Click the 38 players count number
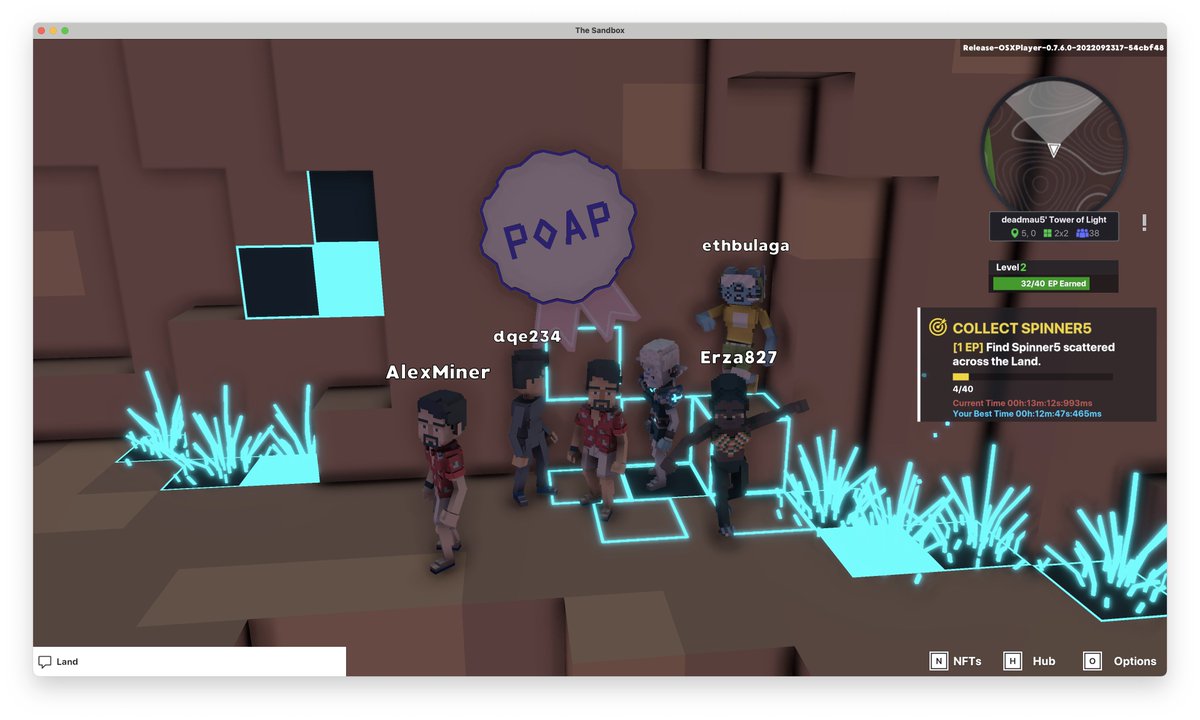 pos(1095,233)
